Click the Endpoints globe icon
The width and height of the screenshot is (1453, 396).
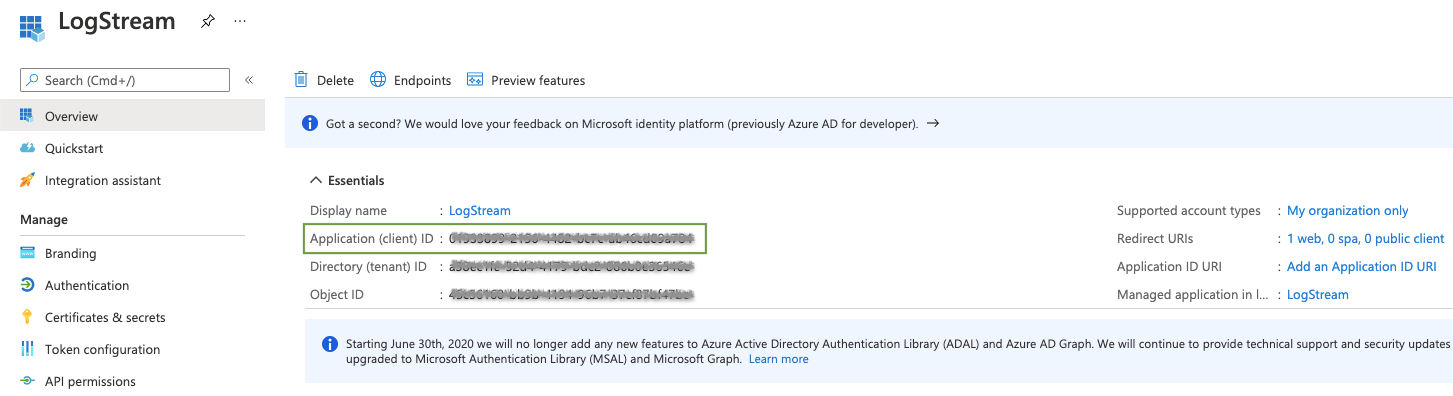(378, 80)
